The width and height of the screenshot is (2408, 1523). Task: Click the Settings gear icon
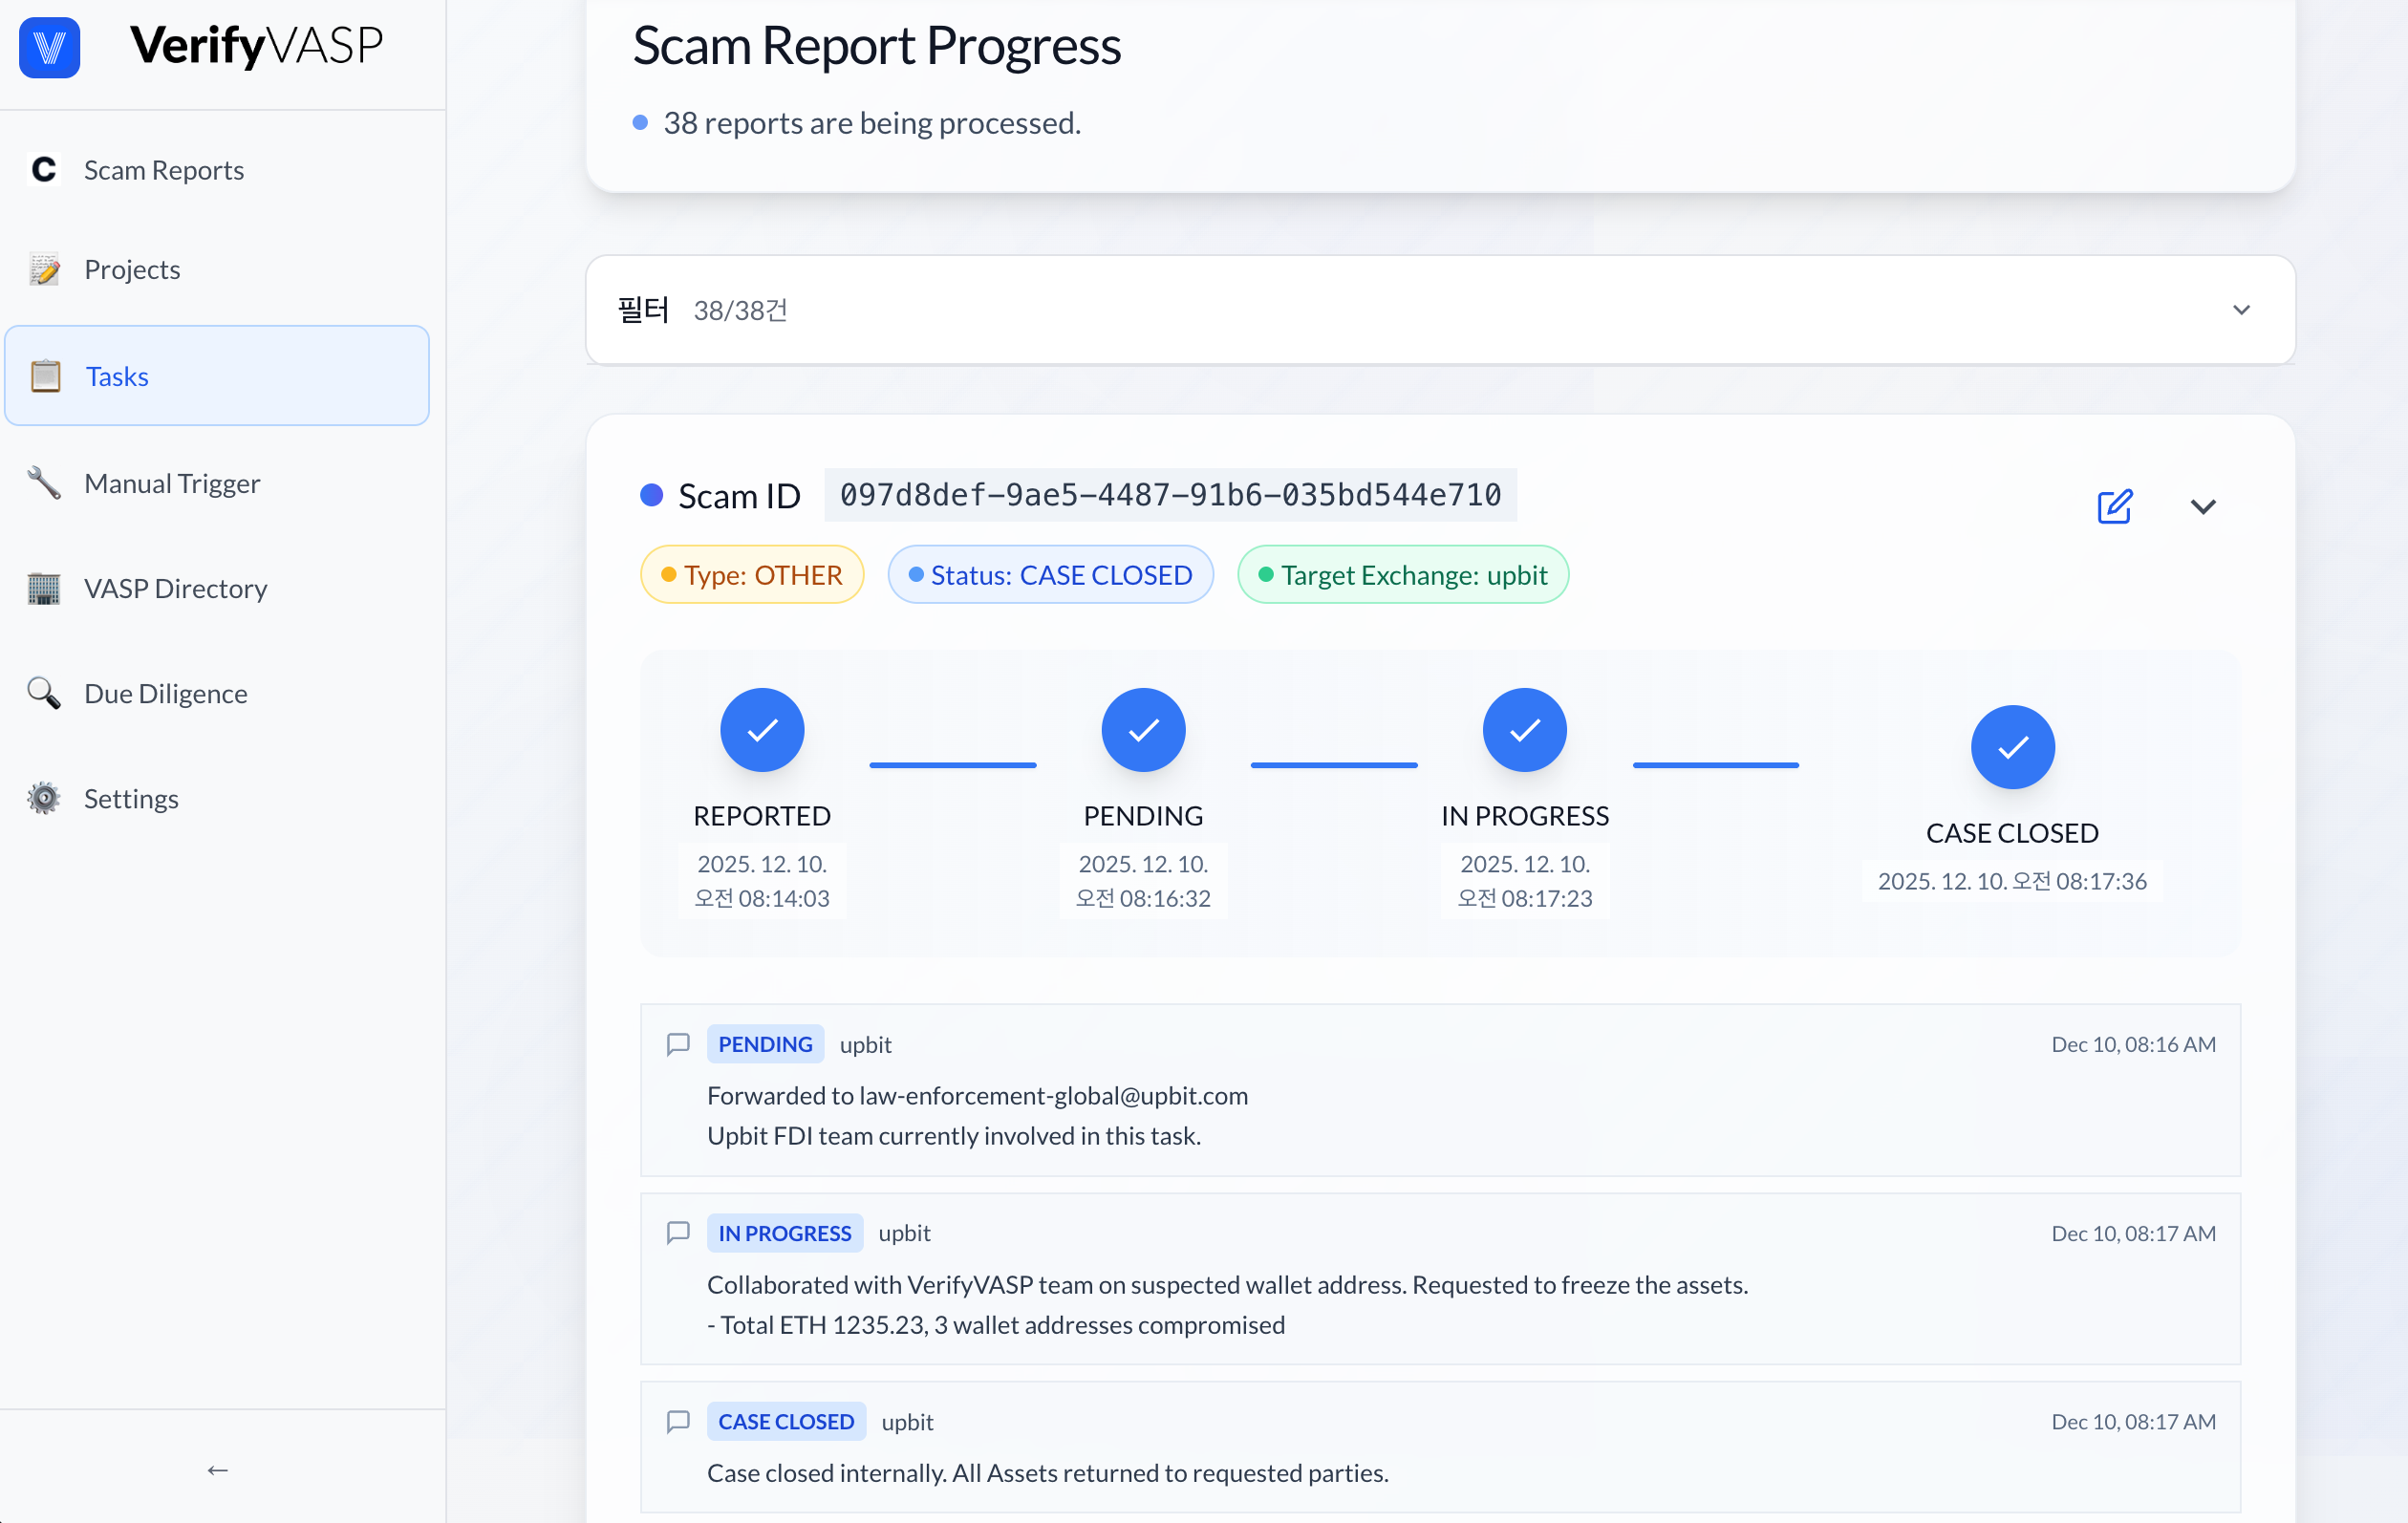click(44, 798)
